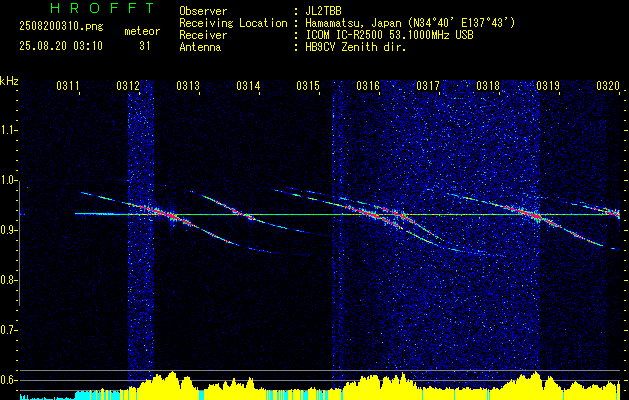Click the kHz axis unit label
629x400 pixels.
tap(9, 81)
